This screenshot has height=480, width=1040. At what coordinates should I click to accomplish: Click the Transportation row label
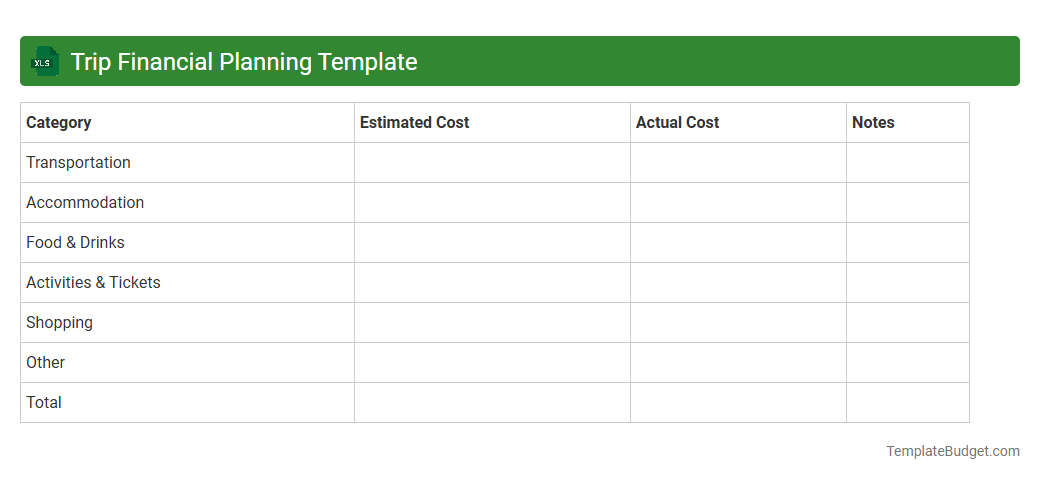click(x=78, y=162)
